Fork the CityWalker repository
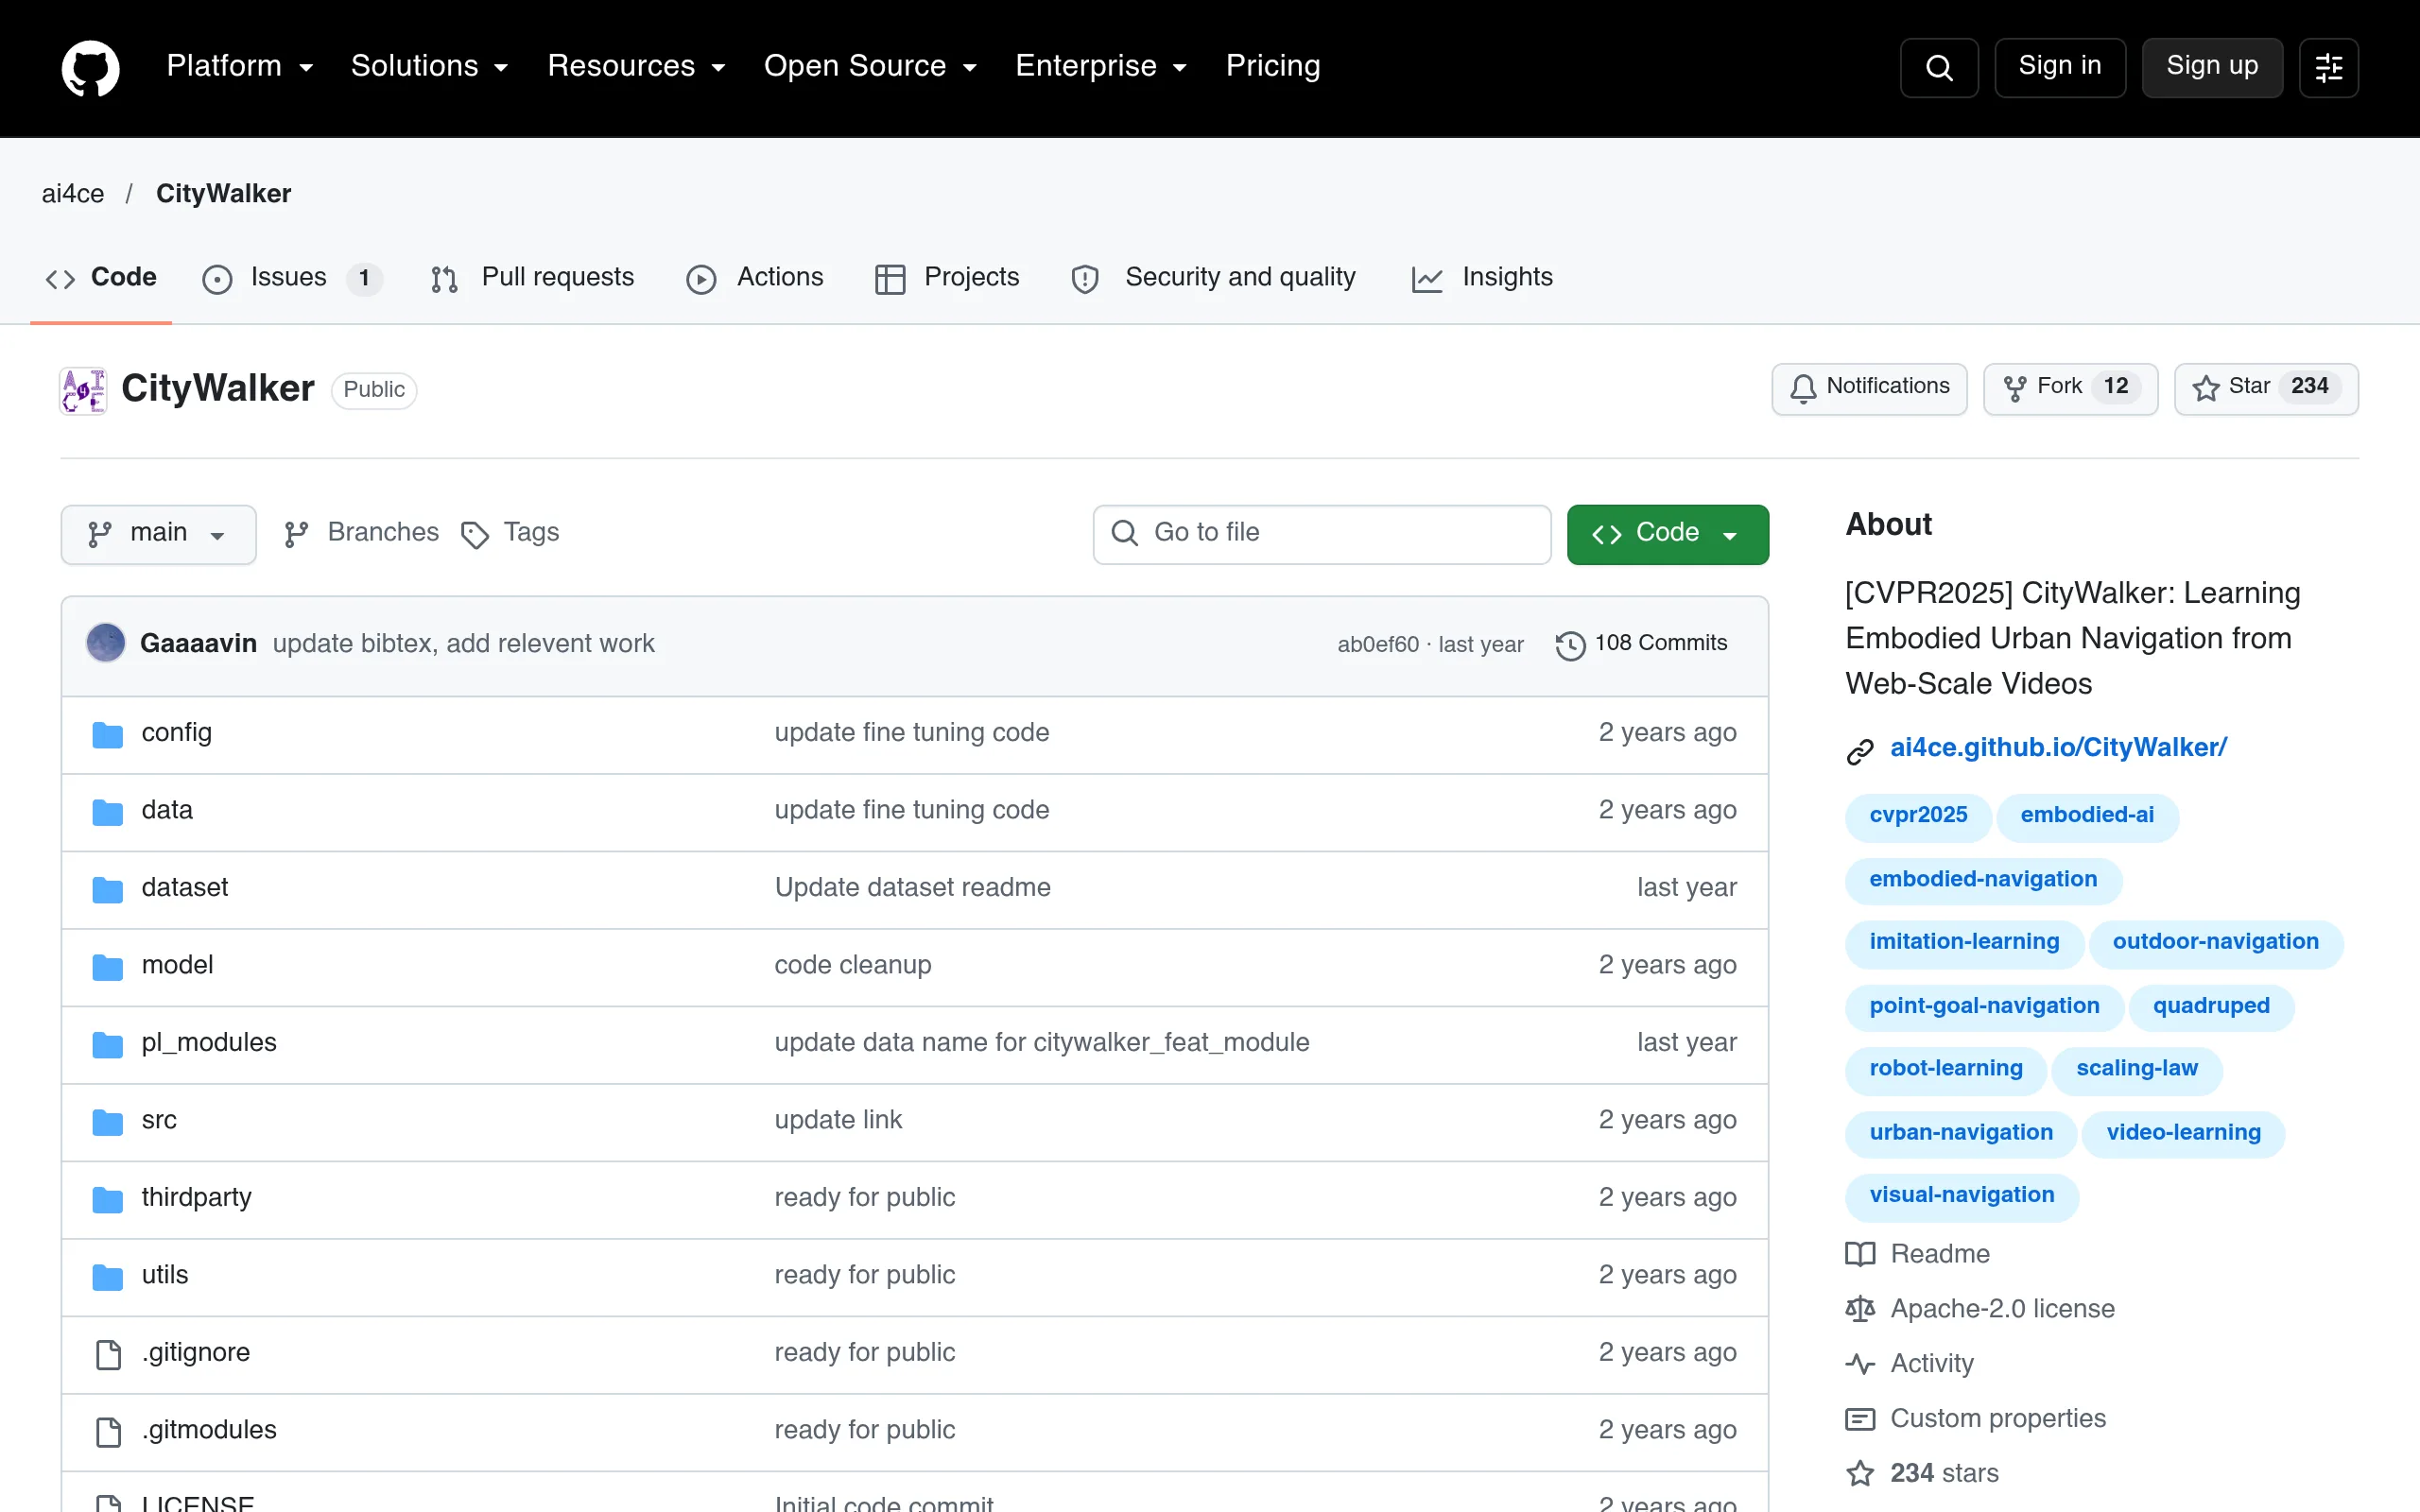This screenshot has width=2420, height=1512. pos(2070,388)
